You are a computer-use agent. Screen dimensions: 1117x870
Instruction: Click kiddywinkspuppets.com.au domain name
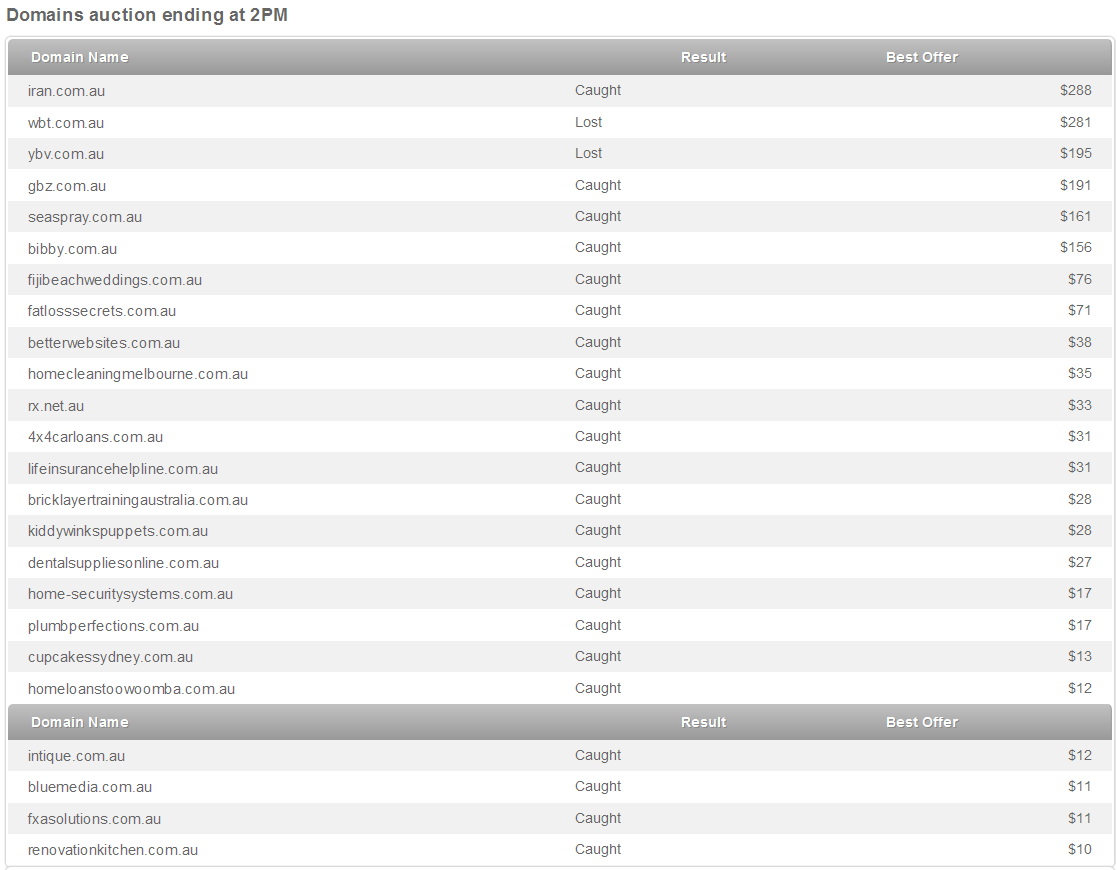pyautogui.click(x=118, y=532)
